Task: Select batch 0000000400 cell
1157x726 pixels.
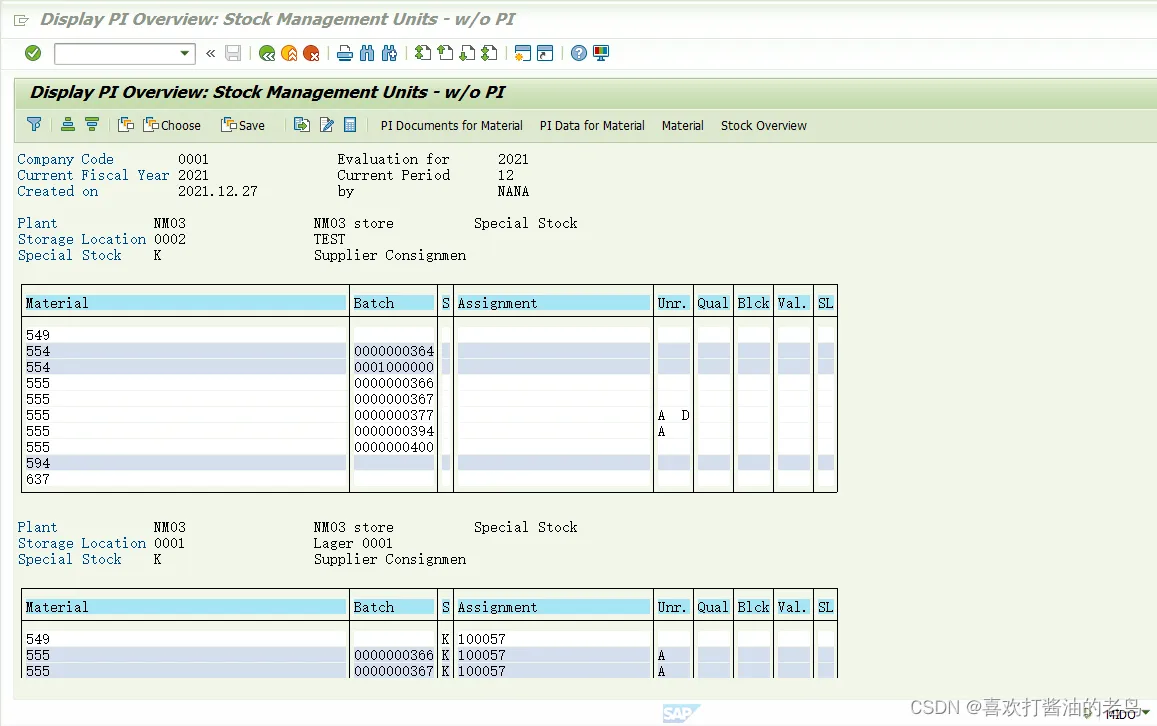Action: click(x=394, y=448)
